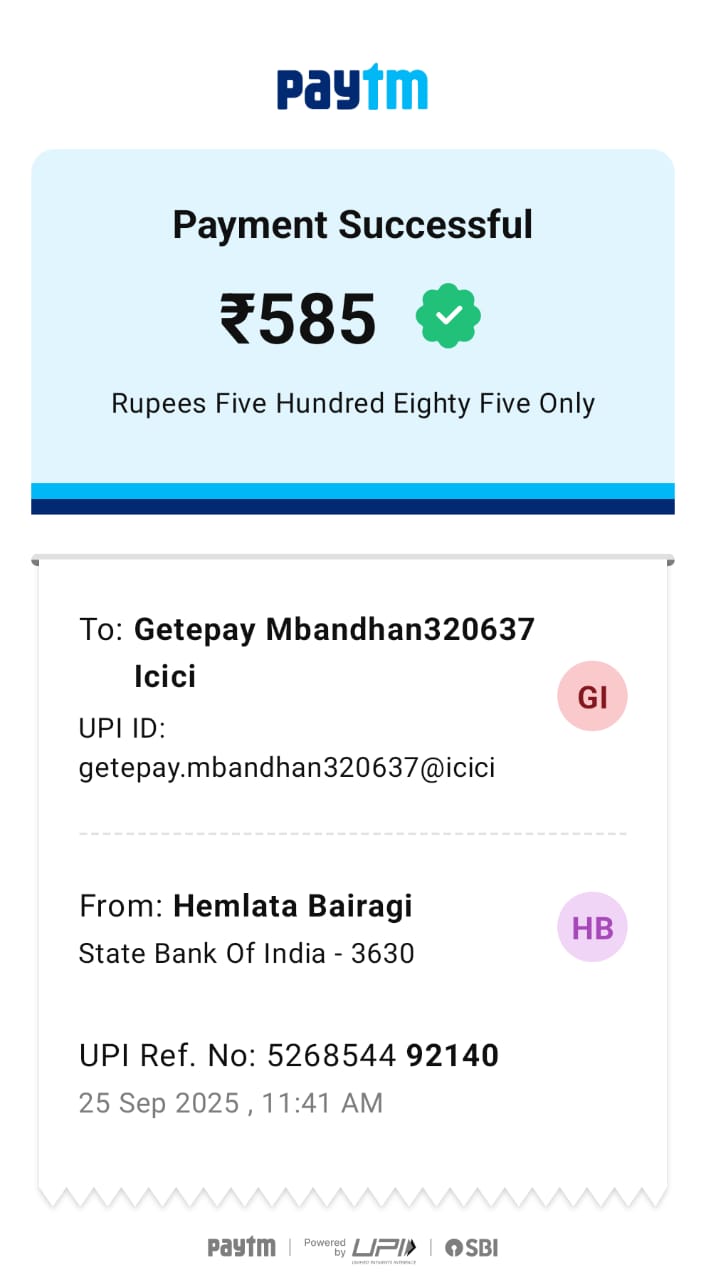Viewport: 706px width, 1280px height.
Task: Click the dashed divider between To and From
Action: 352,833
